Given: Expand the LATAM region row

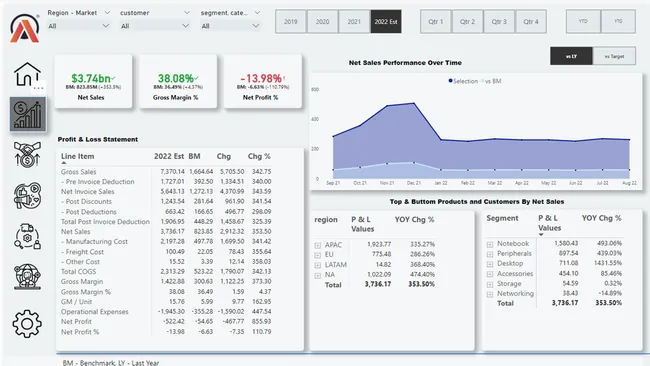Looking at the screenshot, I should click(318, 265).
